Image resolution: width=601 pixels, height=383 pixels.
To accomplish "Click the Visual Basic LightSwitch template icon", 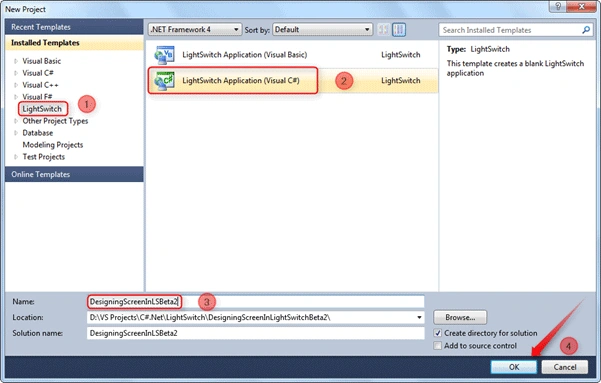I will point(164,55).
